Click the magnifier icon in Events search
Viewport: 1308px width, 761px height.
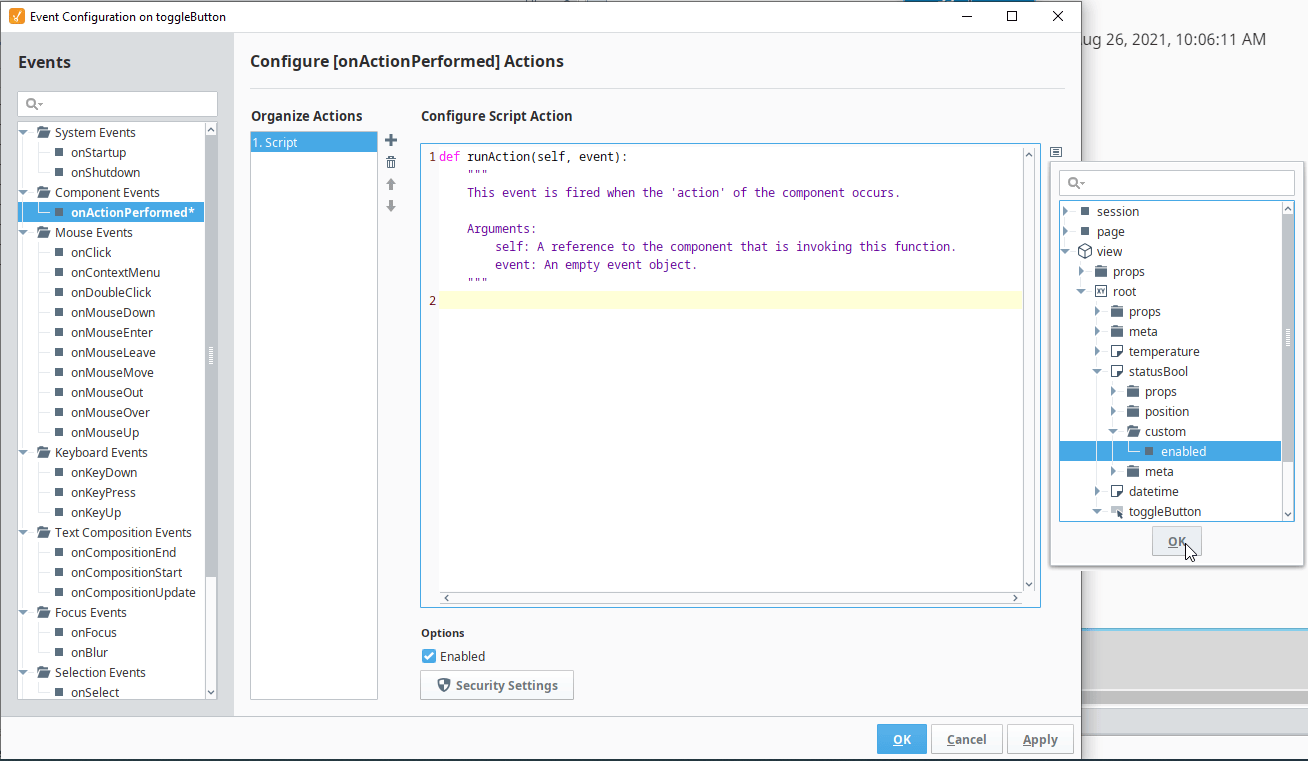(33, 104)
